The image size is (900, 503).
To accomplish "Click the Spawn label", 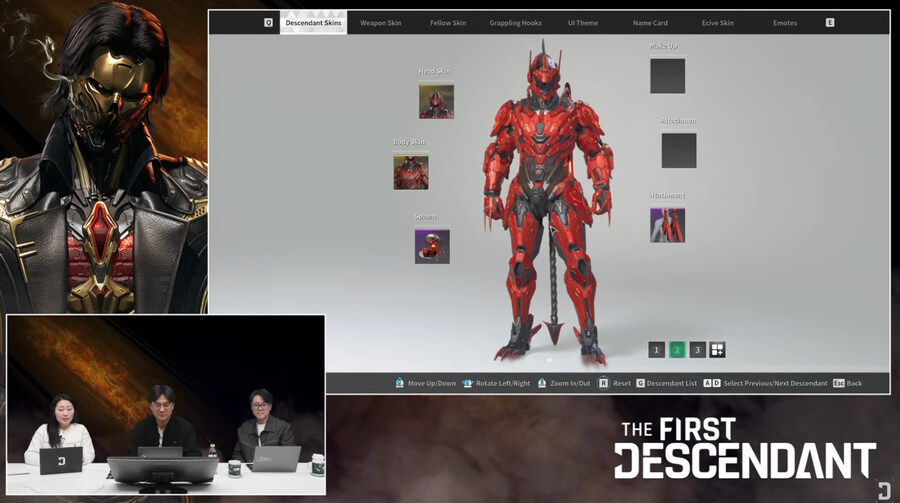I will pyautogui.click(x=425, y=216).
